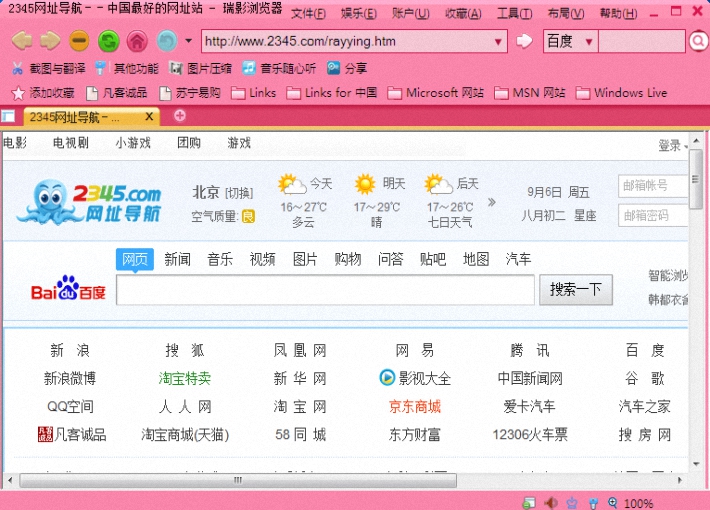Click the 2345.com octopus logo
Viewport: 710px width, 510px height.
click(x=89, y=202)
